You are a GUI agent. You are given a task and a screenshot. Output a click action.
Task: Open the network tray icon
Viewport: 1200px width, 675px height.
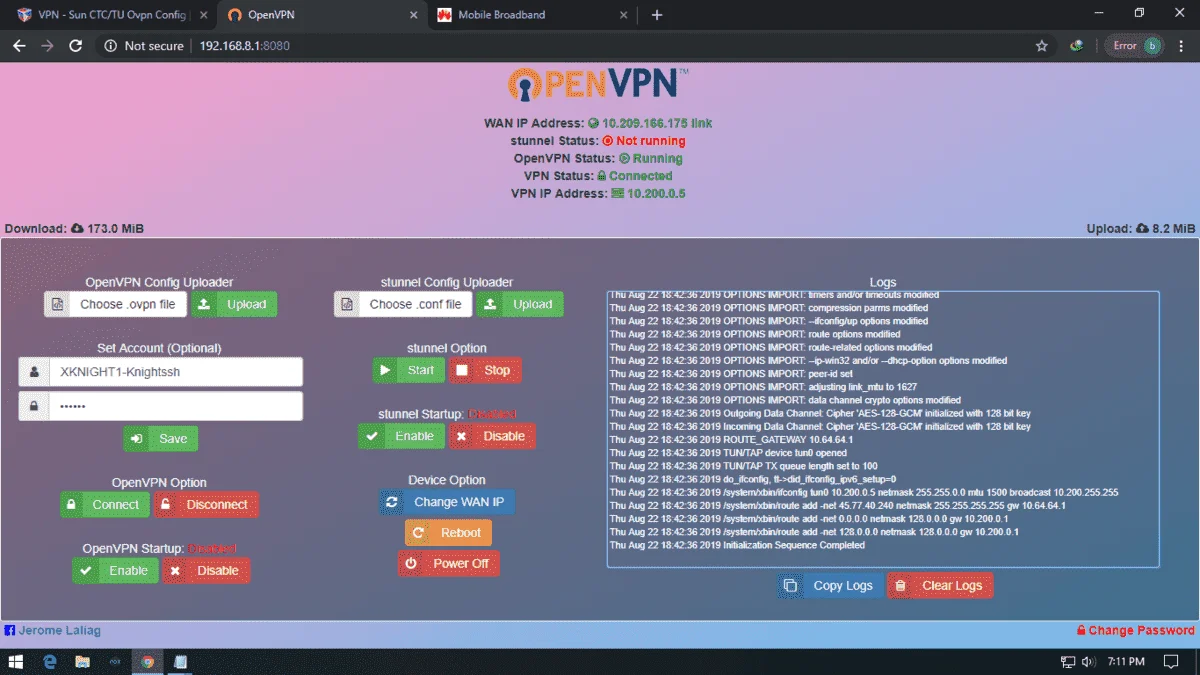[x=1067, y=662]
